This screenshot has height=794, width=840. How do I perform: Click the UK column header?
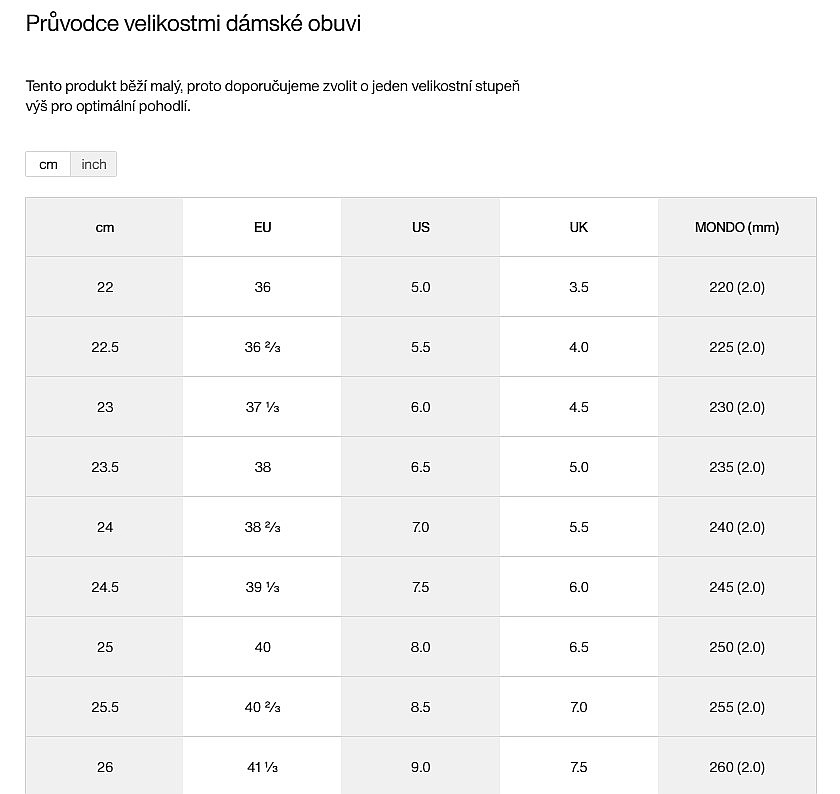[x=578, y=227]
